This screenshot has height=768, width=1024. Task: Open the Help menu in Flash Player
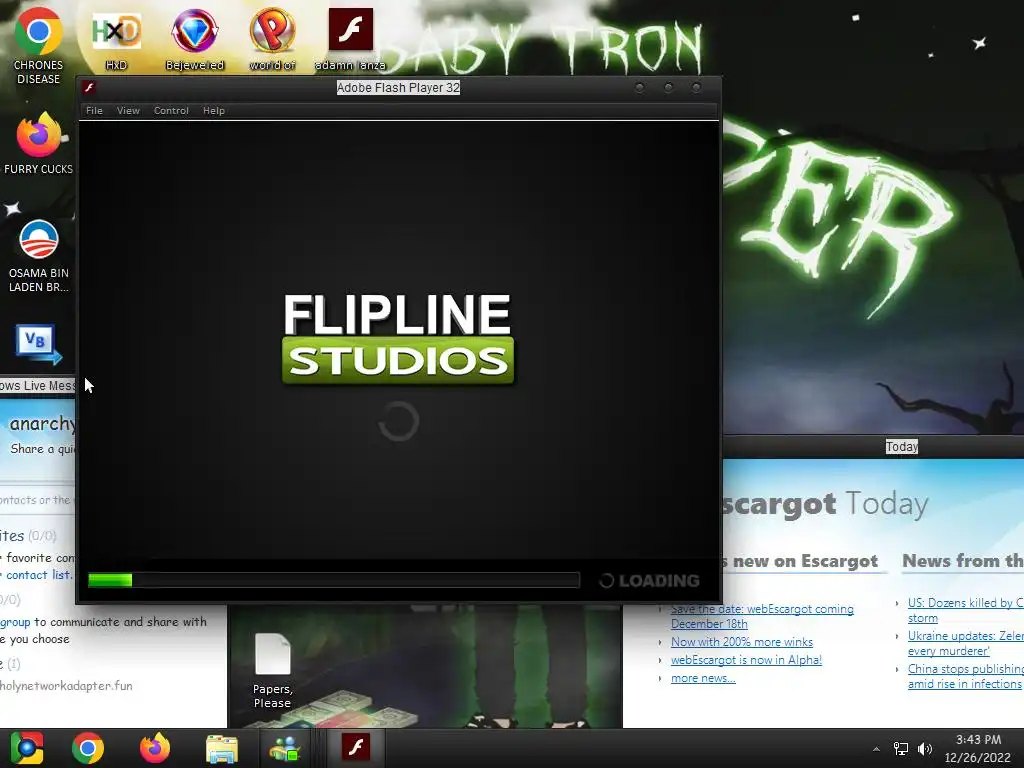pos(214,110)
